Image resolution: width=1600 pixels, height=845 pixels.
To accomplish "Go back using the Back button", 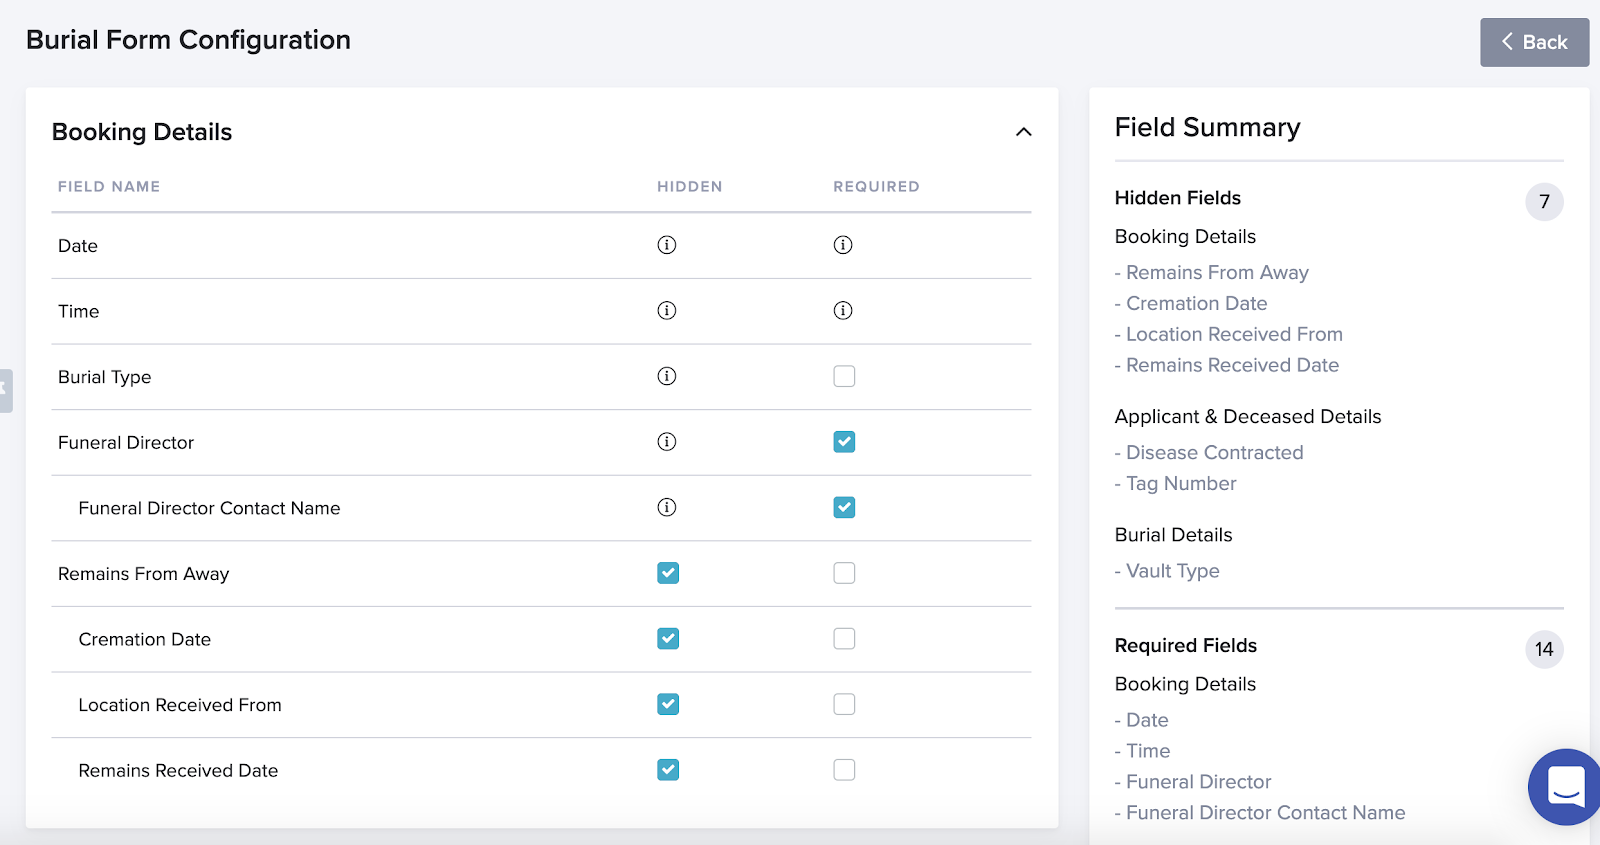I will click(1534, 42).
